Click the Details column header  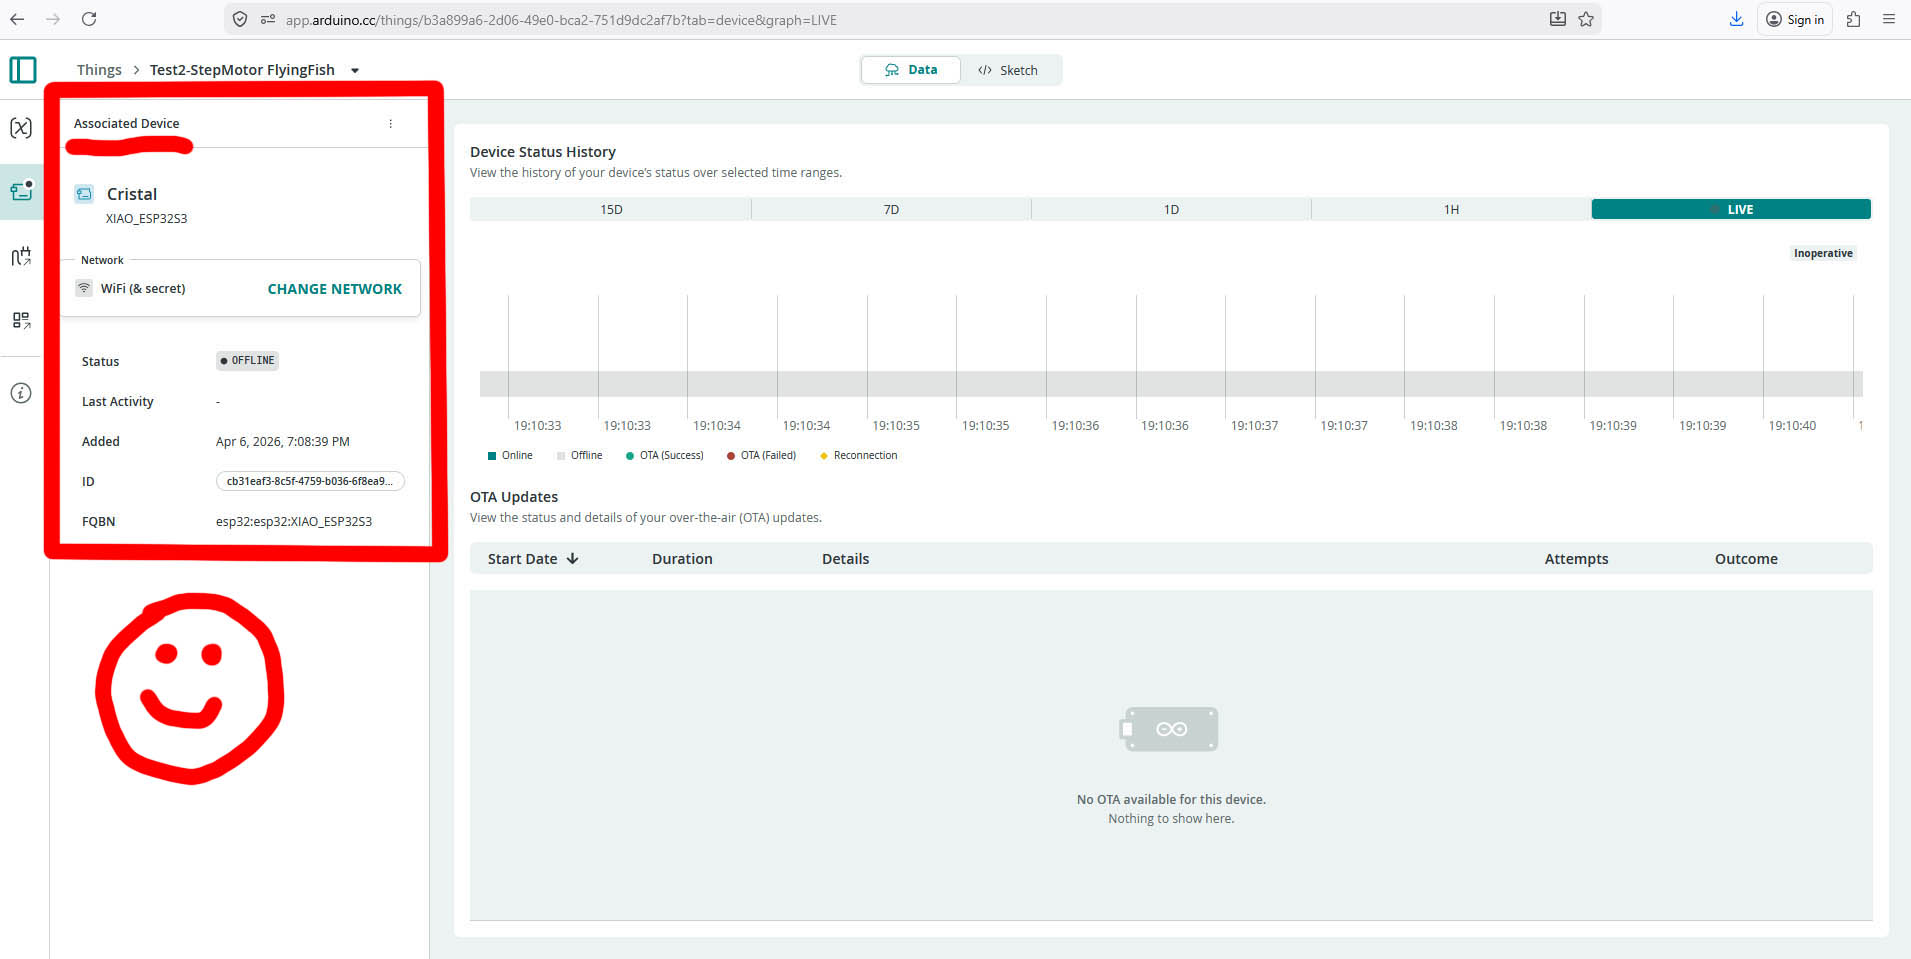click(x=845, y=559)
